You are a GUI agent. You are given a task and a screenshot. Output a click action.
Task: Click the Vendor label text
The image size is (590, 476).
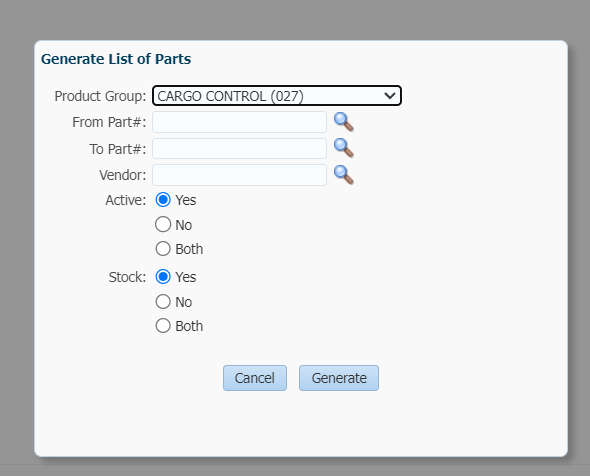123,175
